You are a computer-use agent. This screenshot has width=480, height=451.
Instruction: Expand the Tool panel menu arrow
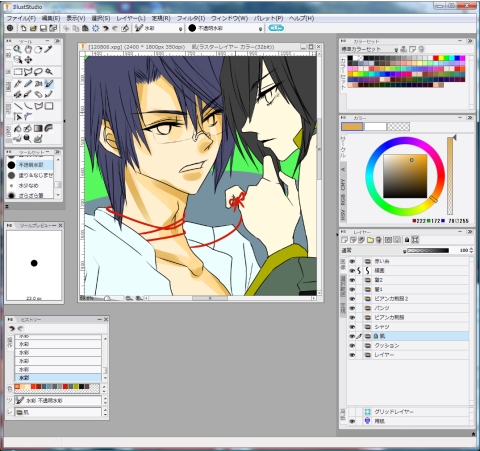click(x=57, y=41)
